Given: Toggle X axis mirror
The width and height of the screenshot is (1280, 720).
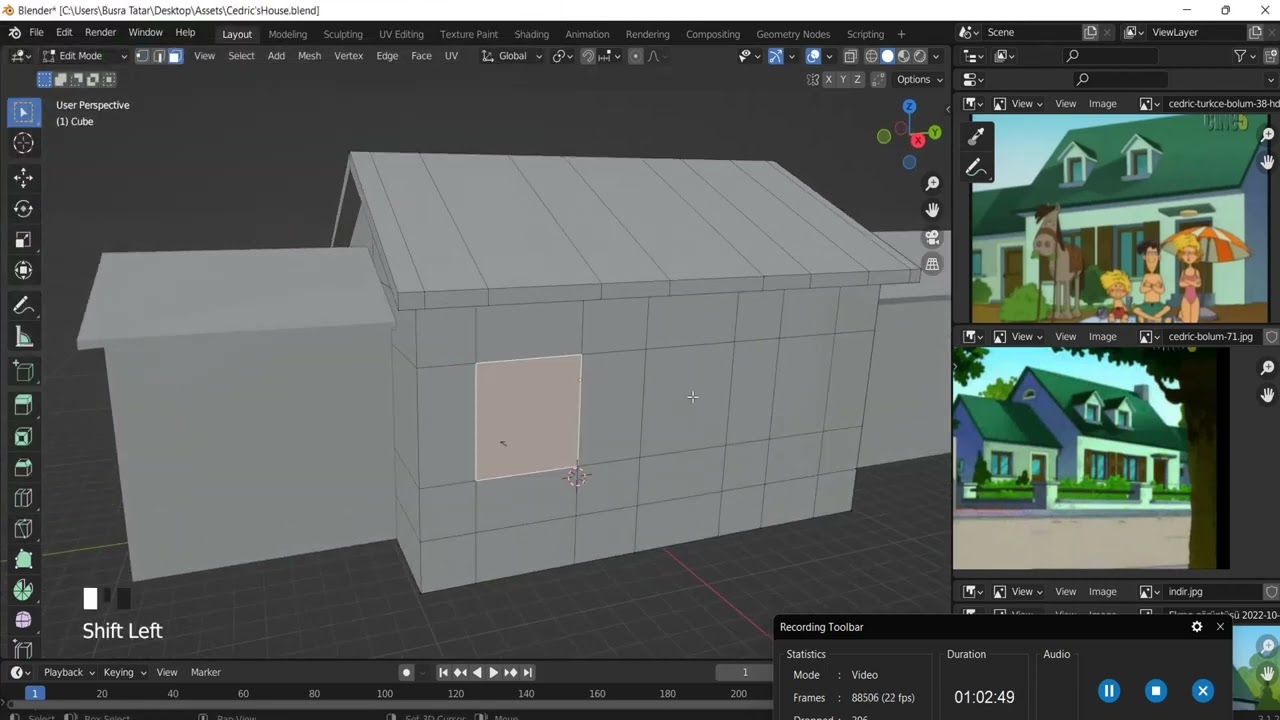Looking at the screenshot, I should coord(828,80).
